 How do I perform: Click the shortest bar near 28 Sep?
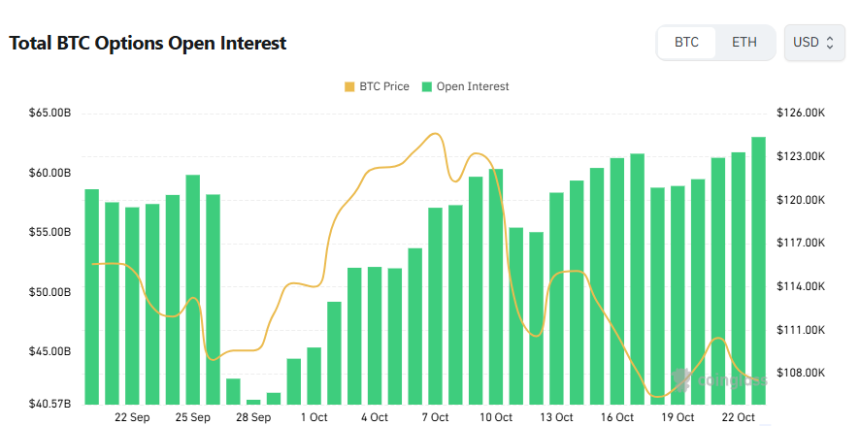253,401
